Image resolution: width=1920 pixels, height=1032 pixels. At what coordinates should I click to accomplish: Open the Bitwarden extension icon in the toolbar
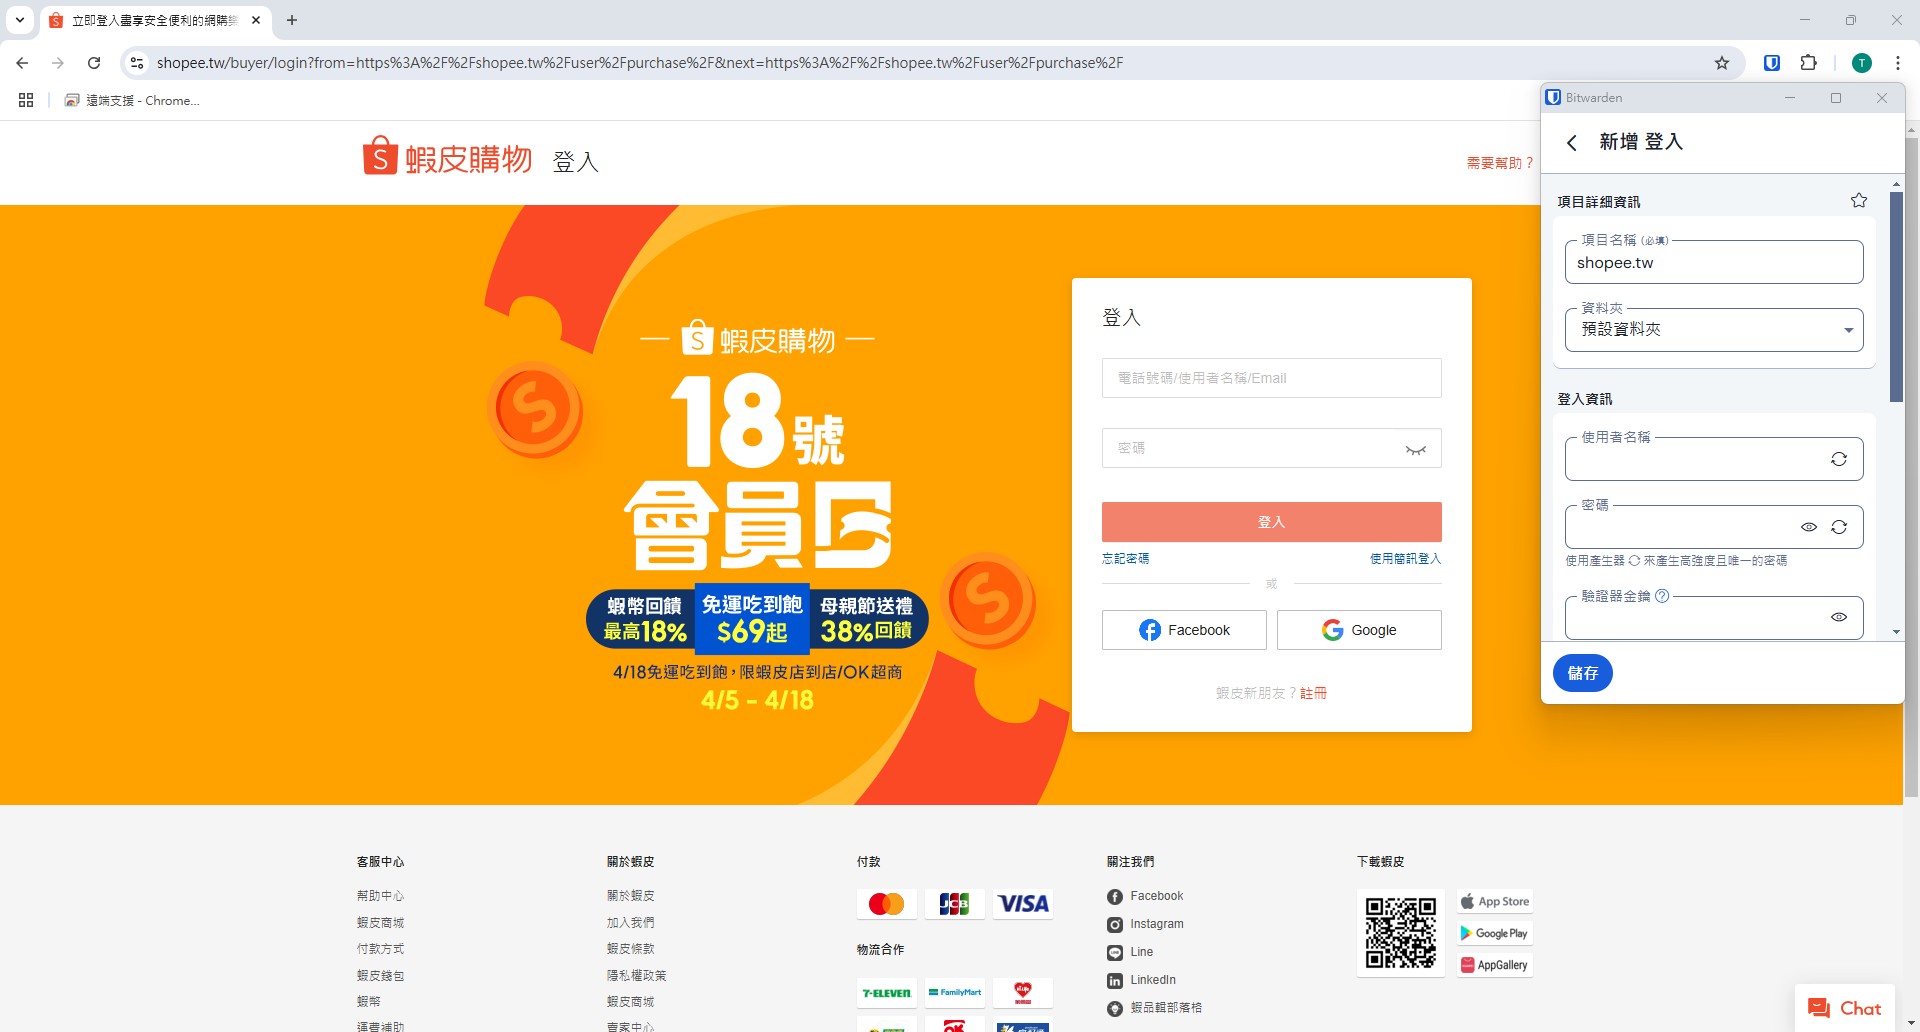(1771, 62)
